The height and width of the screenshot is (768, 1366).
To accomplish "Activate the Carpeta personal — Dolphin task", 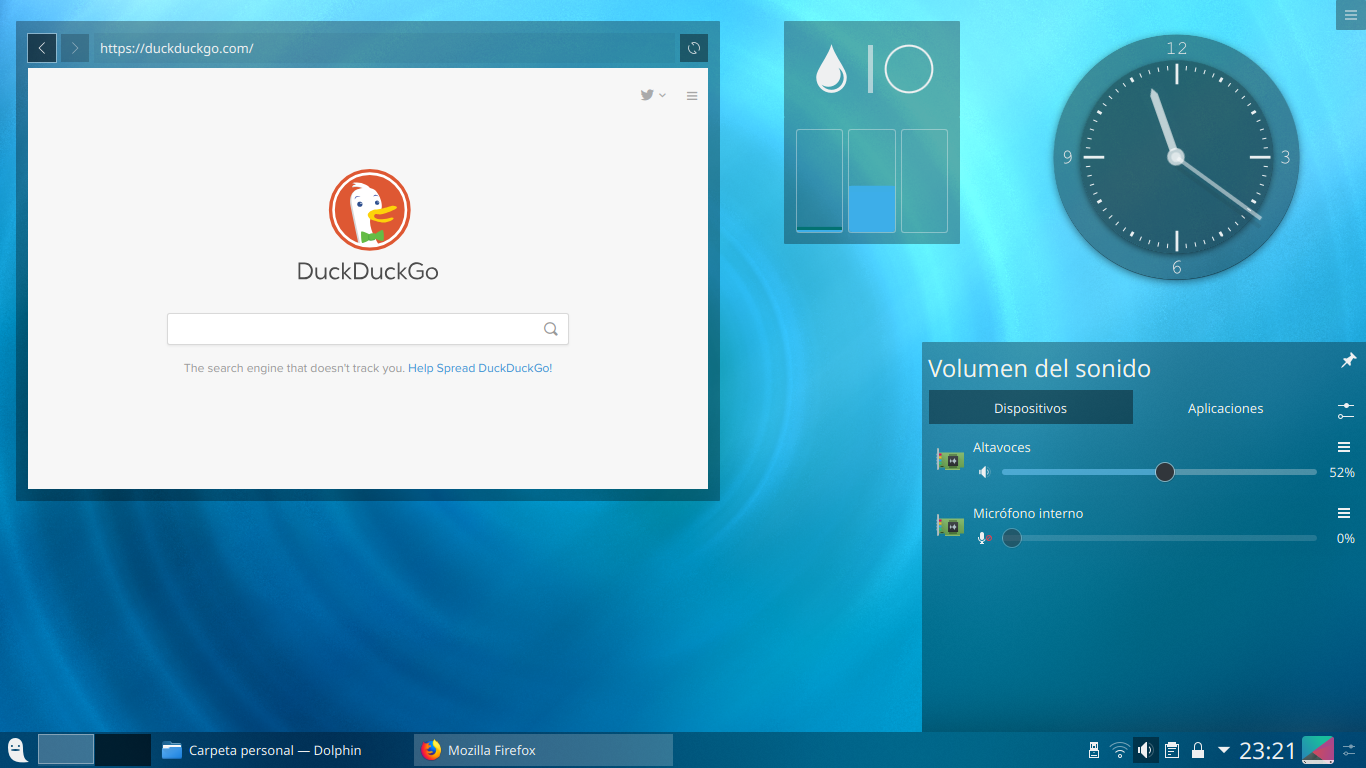I will [x=282, y=750].
